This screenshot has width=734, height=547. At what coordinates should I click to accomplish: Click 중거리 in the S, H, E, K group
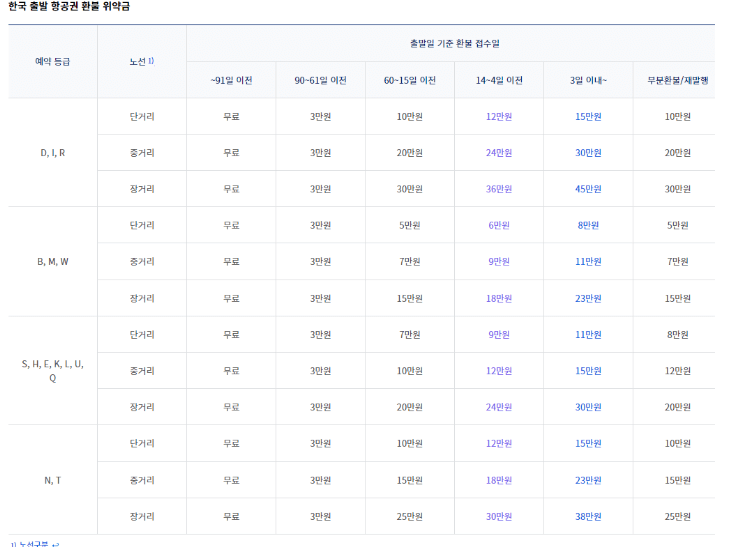pos(142,371)
